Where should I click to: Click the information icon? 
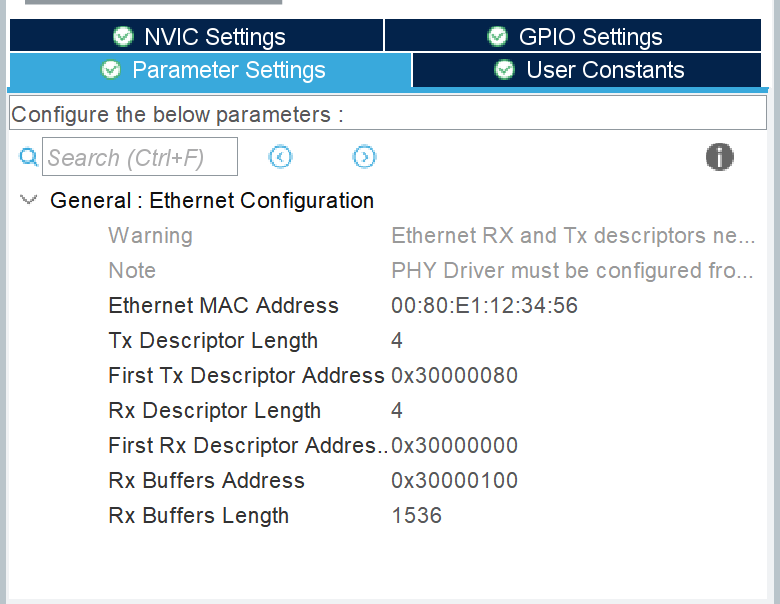coord(719,157)
